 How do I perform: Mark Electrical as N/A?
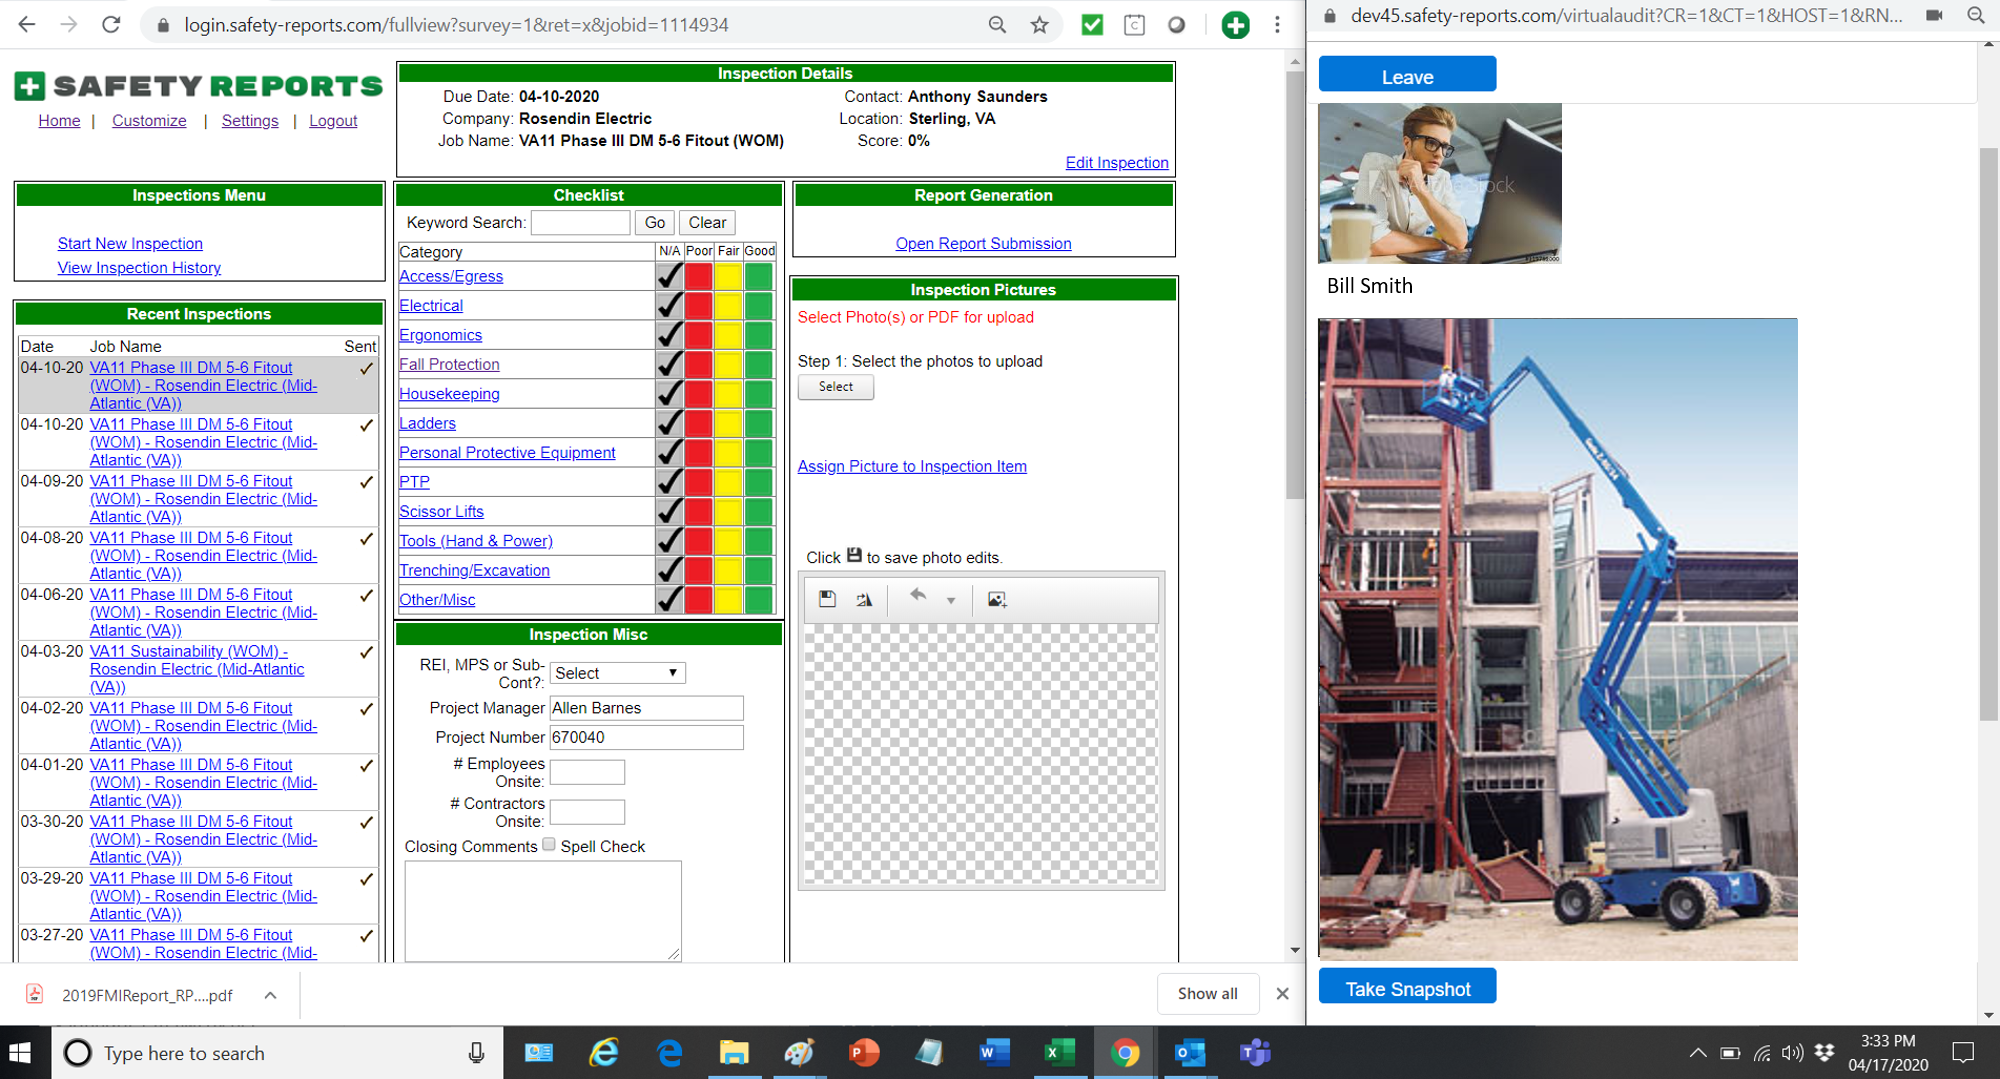tap(670, 305)
